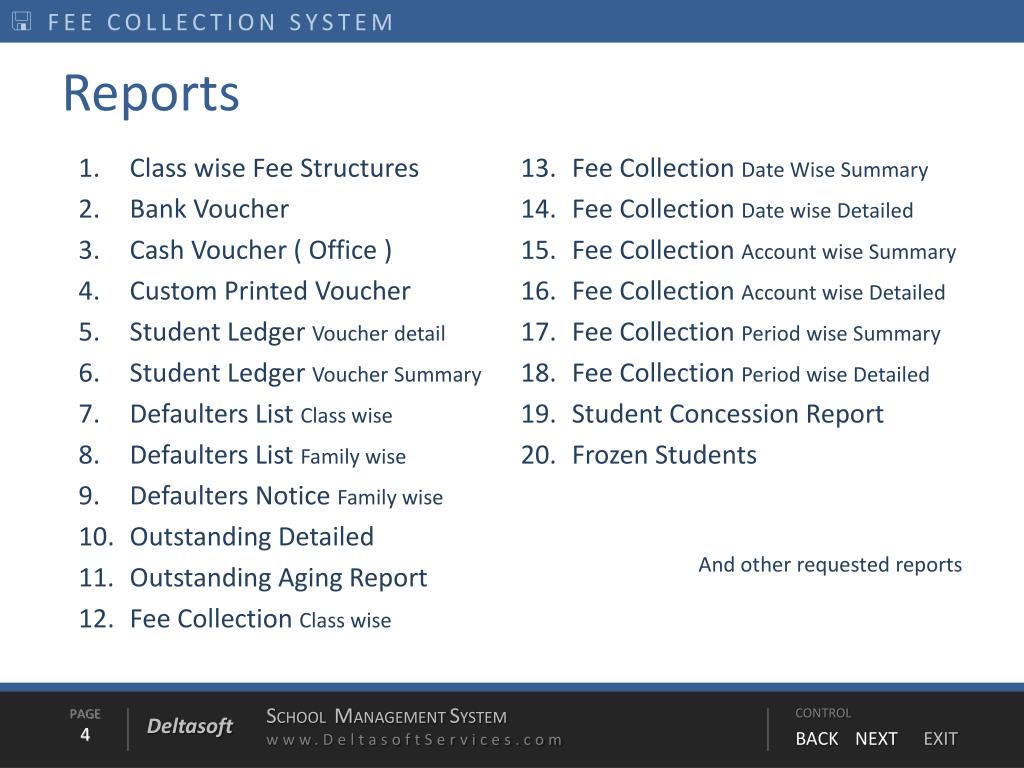Screen dimensions: 1024x768
Task: Open Defaulters Notice Family wise
Action: [286, 496]
